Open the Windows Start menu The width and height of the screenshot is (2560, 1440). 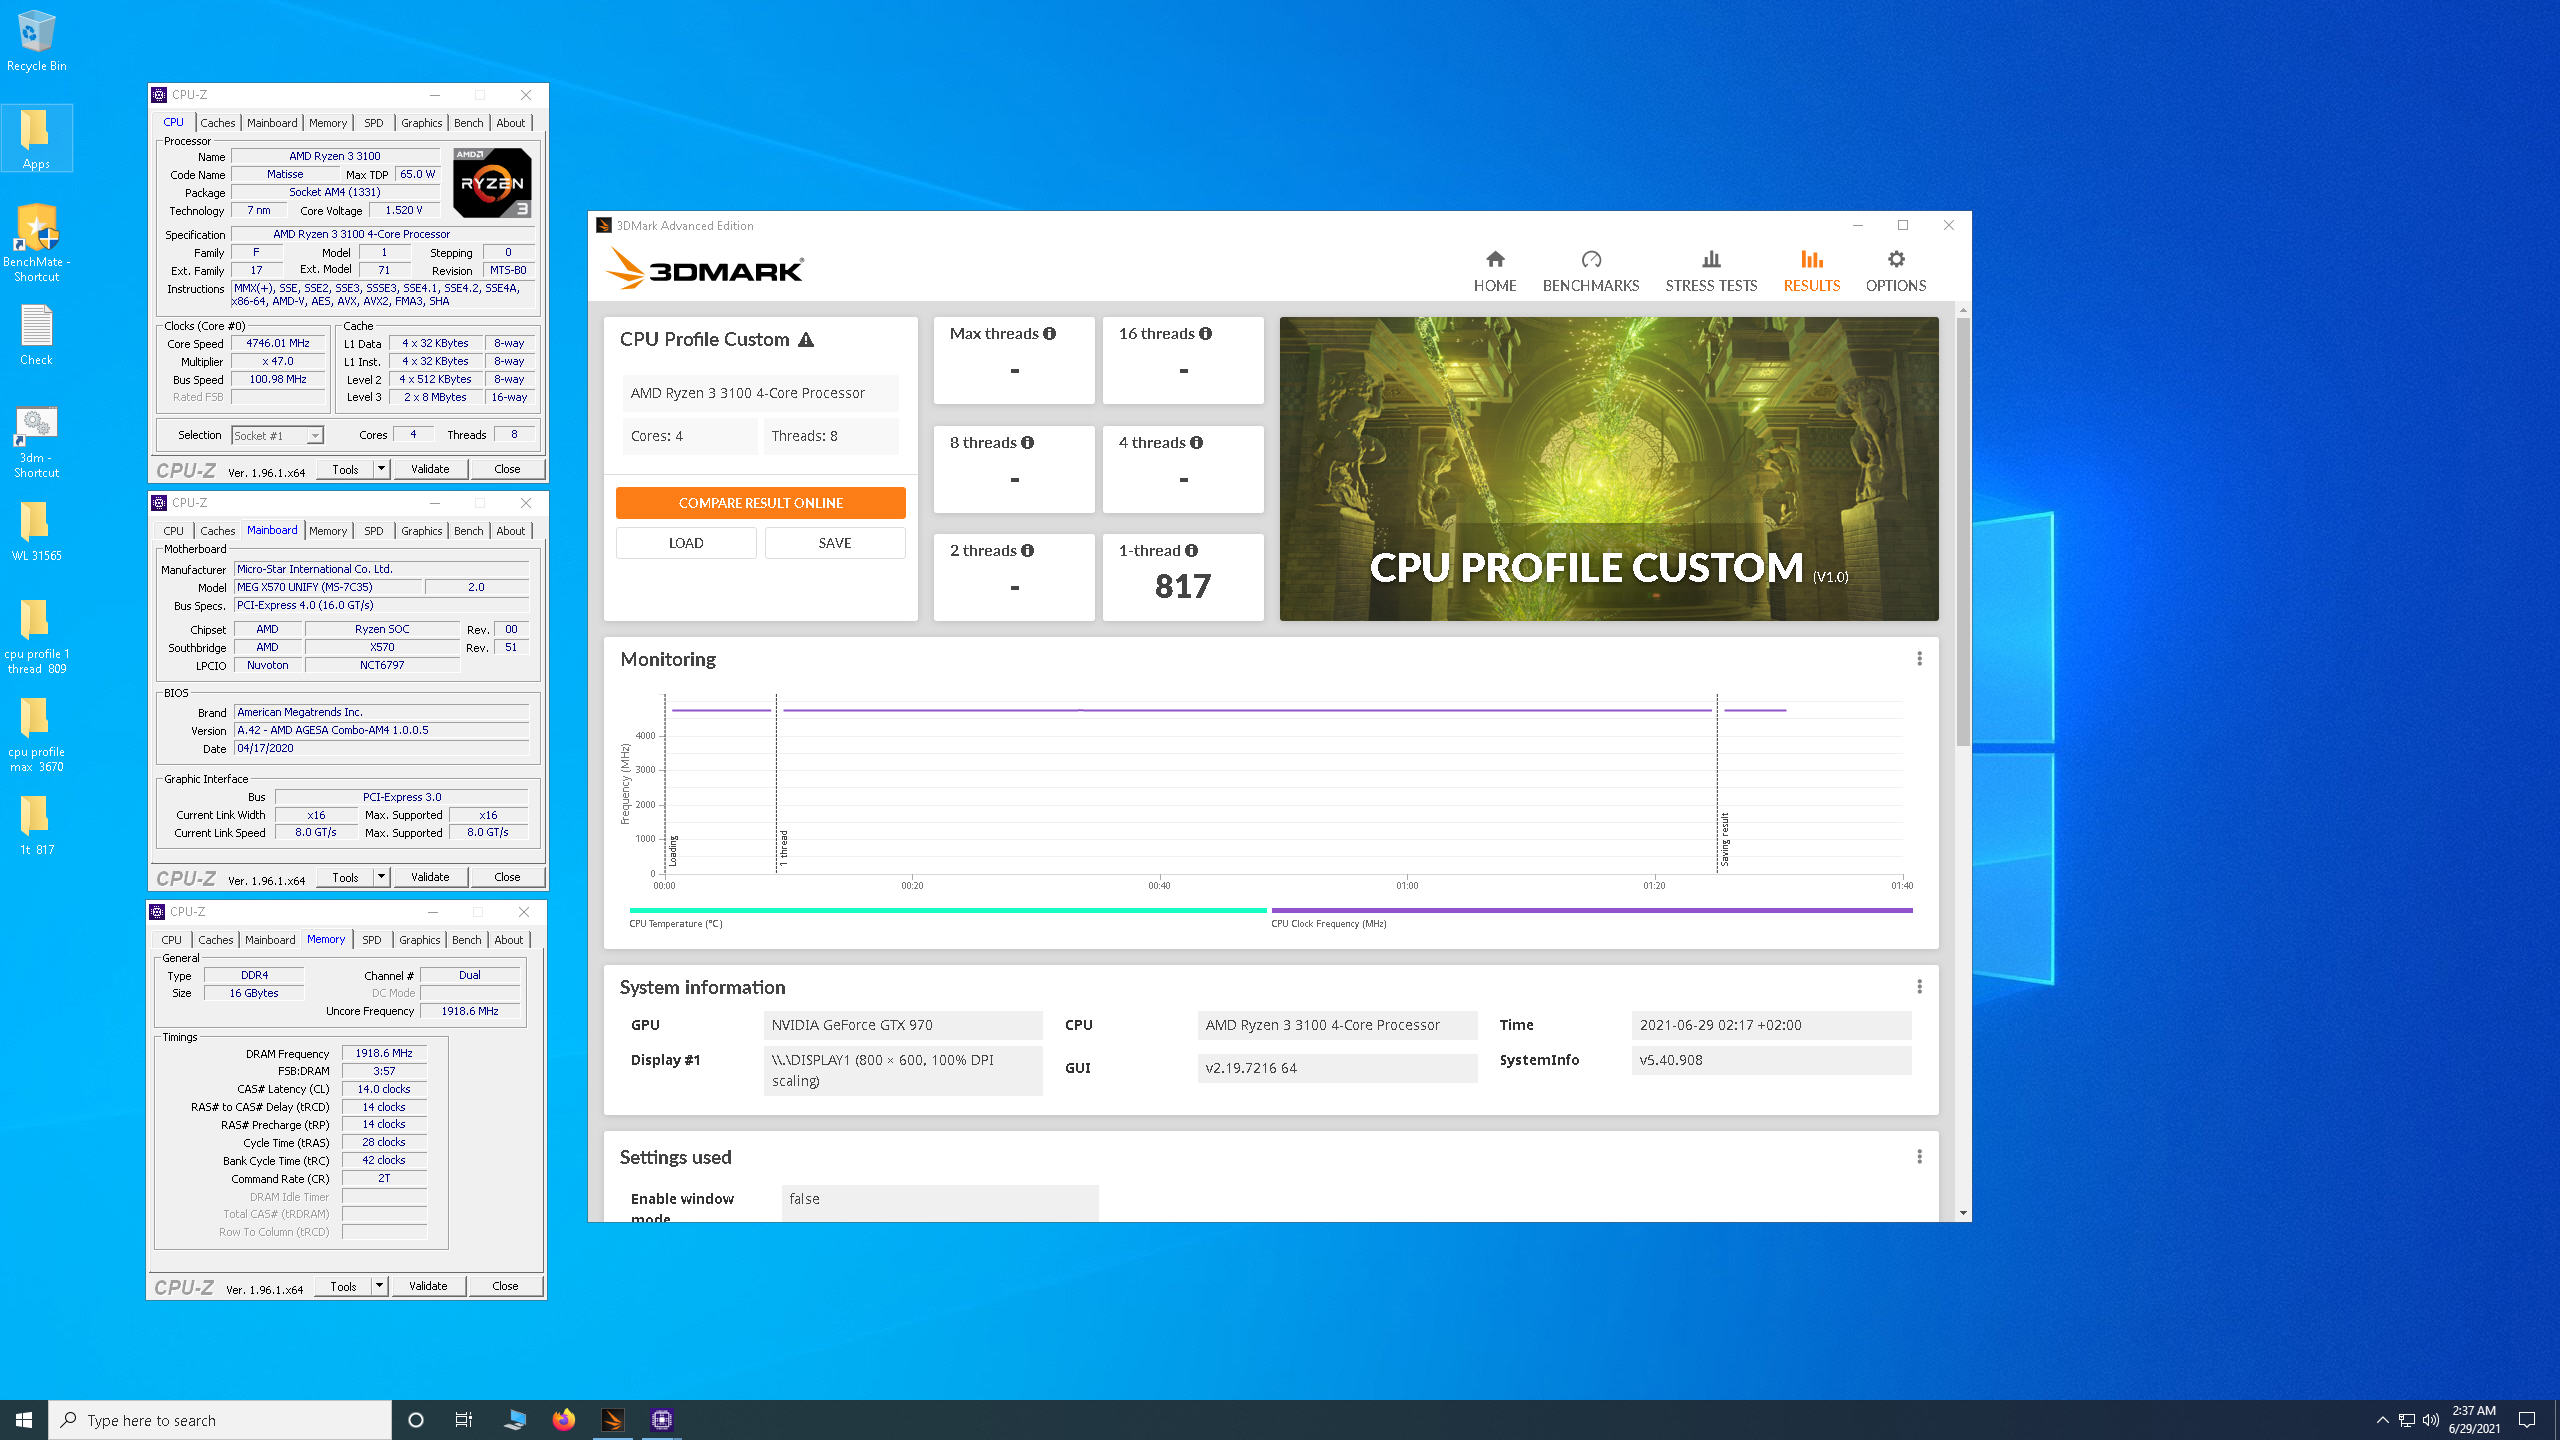click(x=24, y=1420)
